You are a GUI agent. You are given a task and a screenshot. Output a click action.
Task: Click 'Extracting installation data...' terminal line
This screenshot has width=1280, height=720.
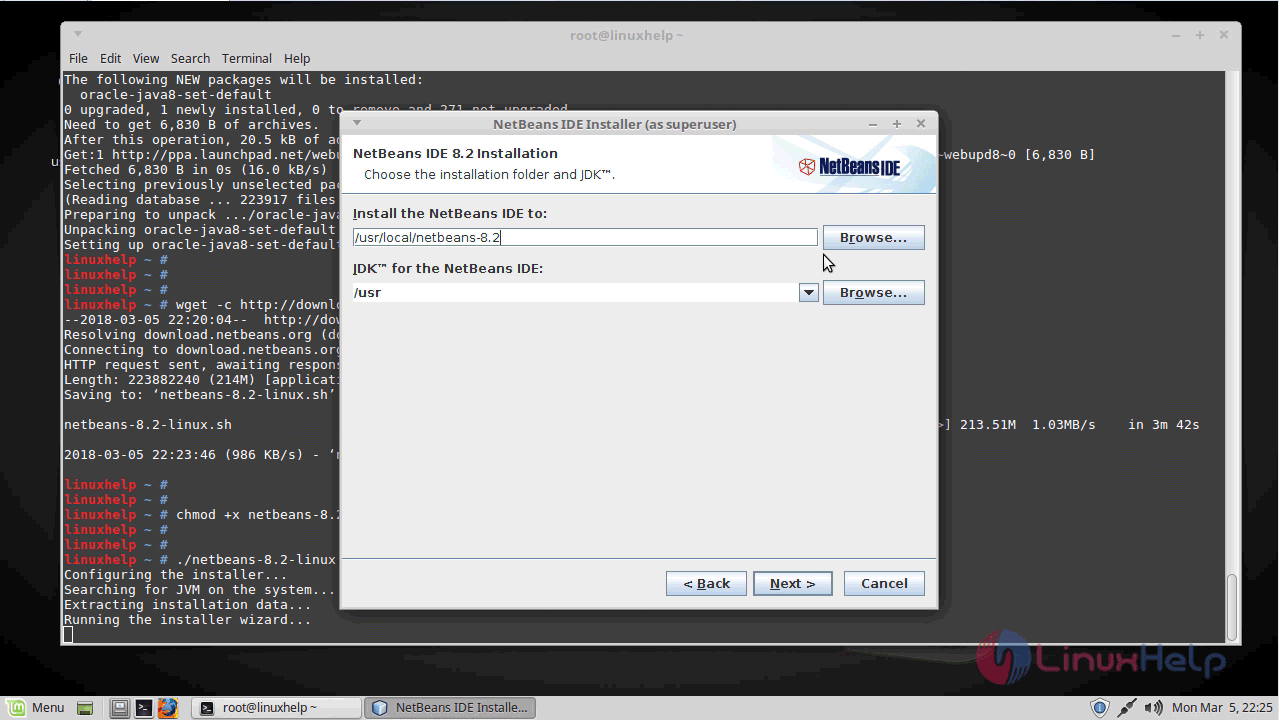point(188,604)
